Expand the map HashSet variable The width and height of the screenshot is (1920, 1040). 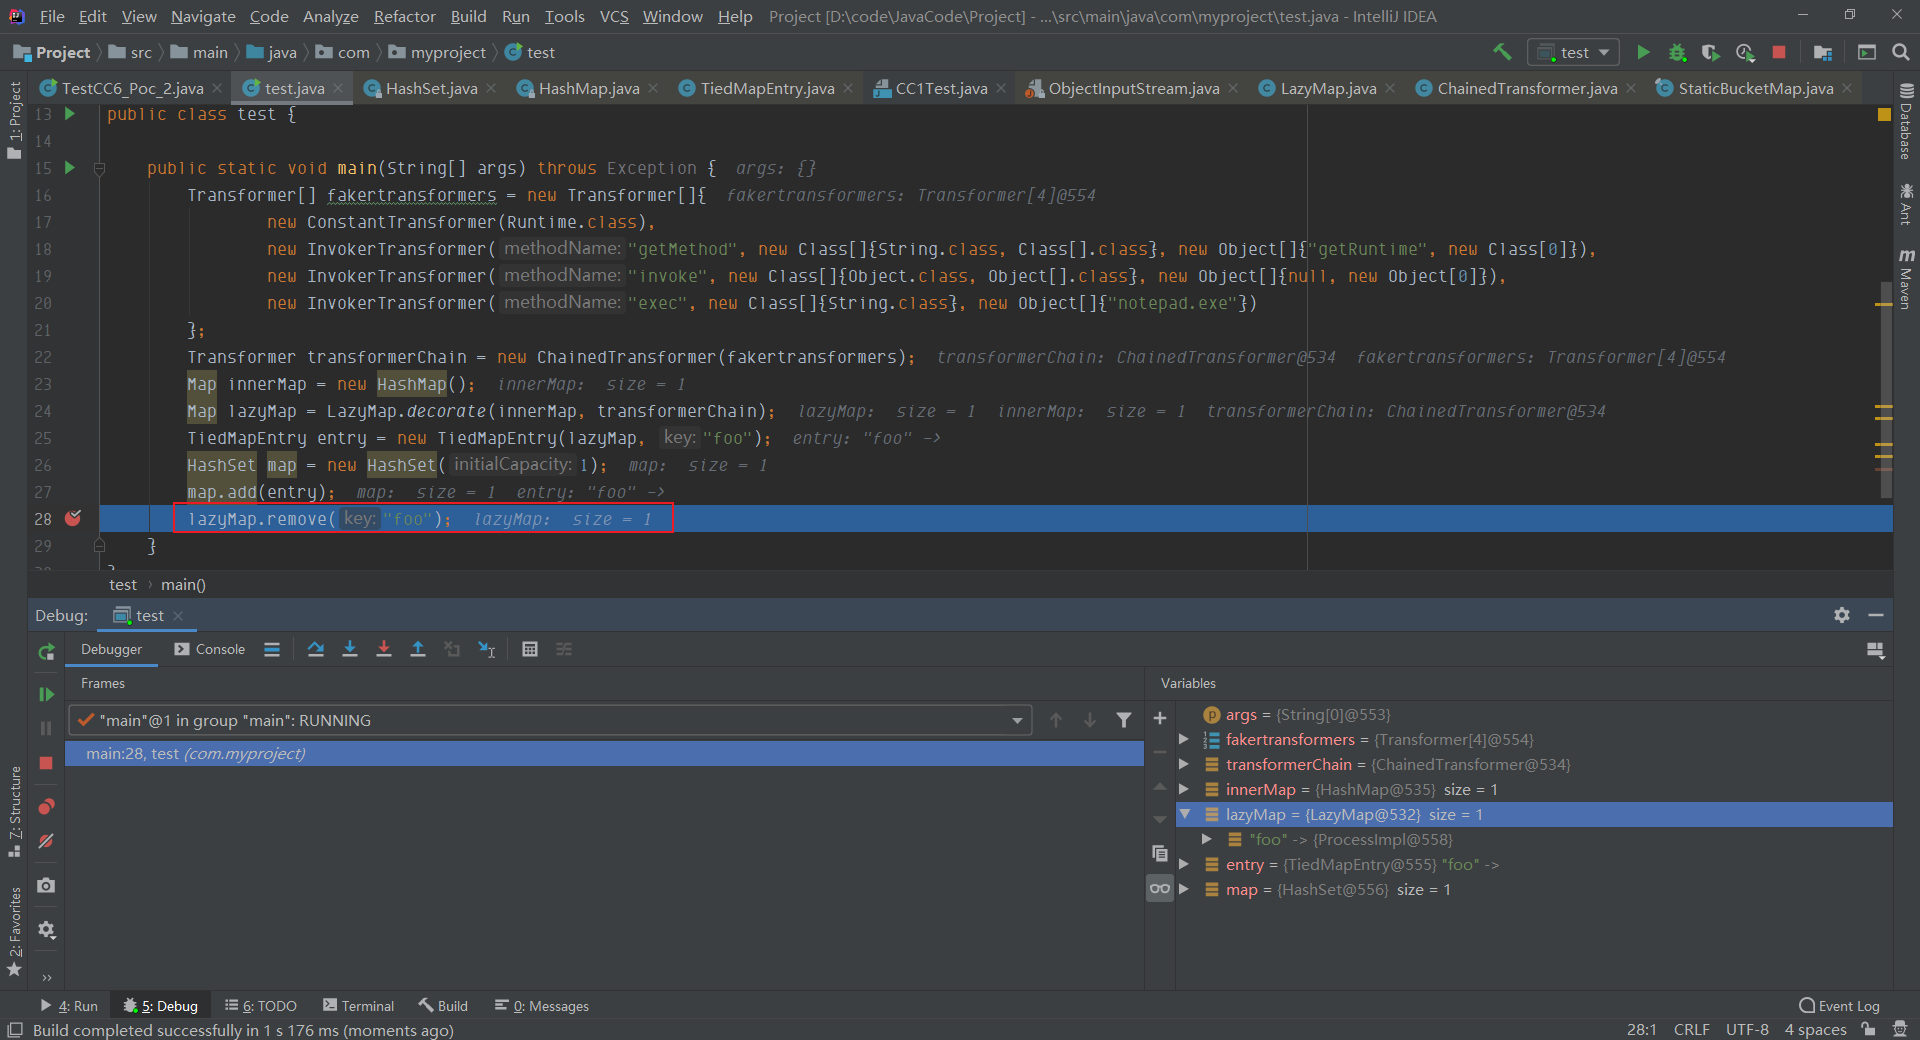click(1184, 890)
